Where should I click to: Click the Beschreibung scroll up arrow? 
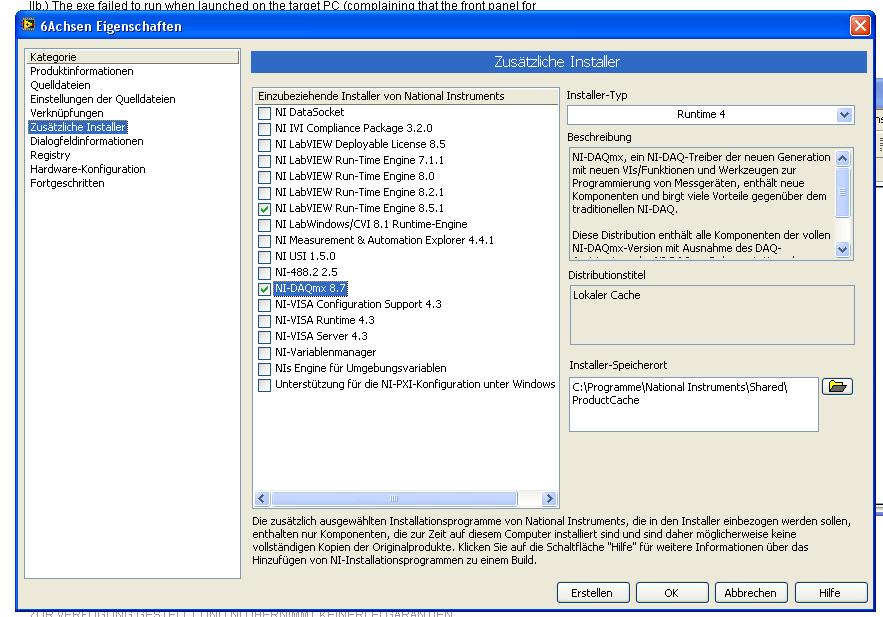(x=842, y=158)
